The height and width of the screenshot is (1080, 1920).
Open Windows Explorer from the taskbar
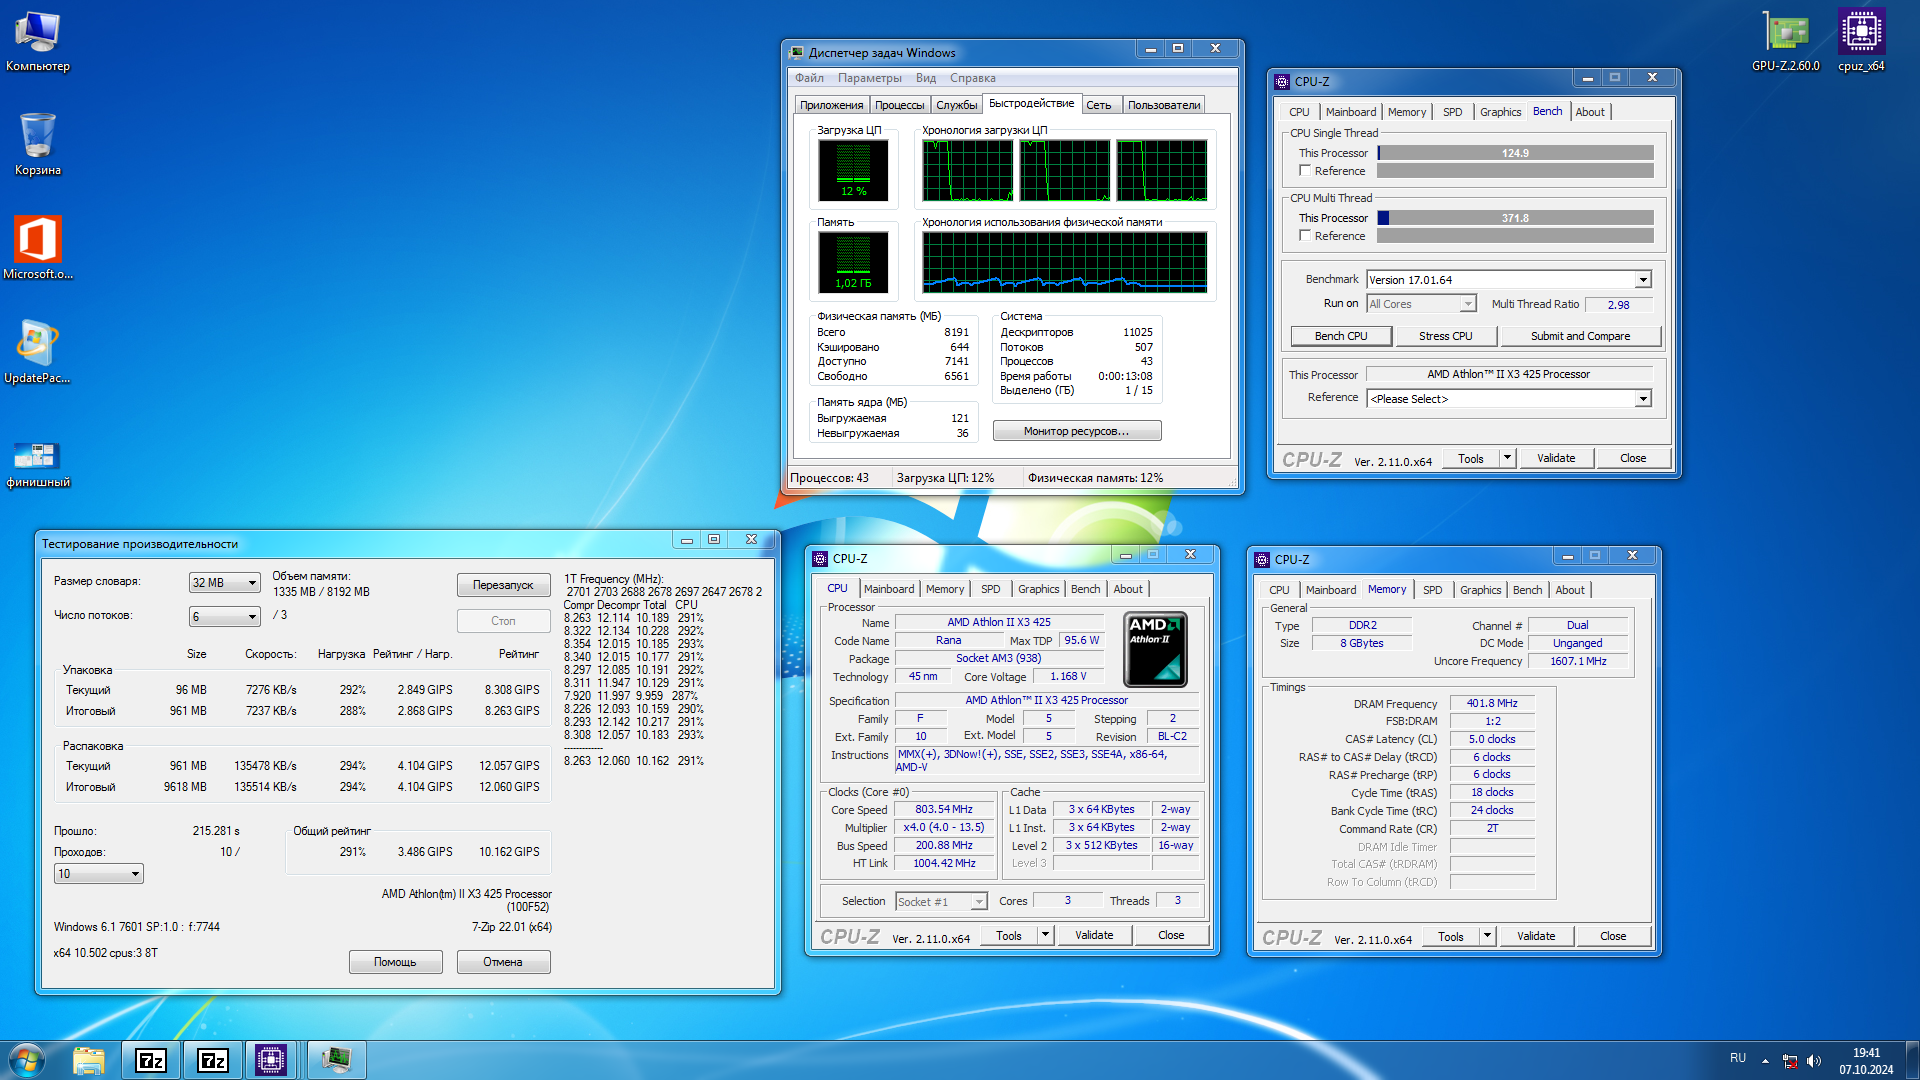pos(89,1060)
